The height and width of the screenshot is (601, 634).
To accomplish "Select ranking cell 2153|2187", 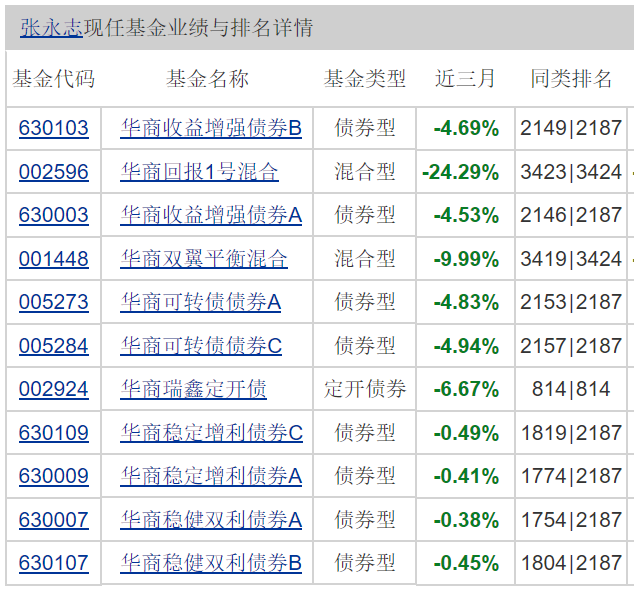I will pyautogui.click(x=571, y=302).
